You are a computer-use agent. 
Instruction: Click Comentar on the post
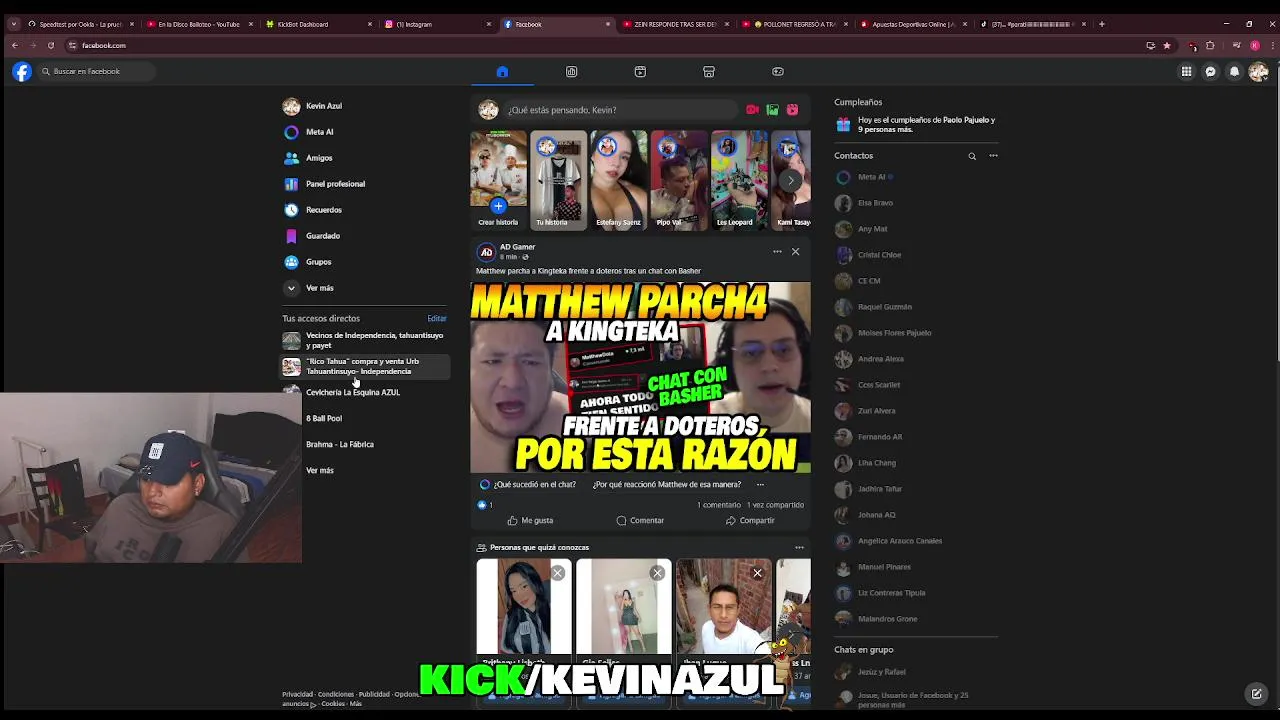pyautogui.click(x=640, y=521)
